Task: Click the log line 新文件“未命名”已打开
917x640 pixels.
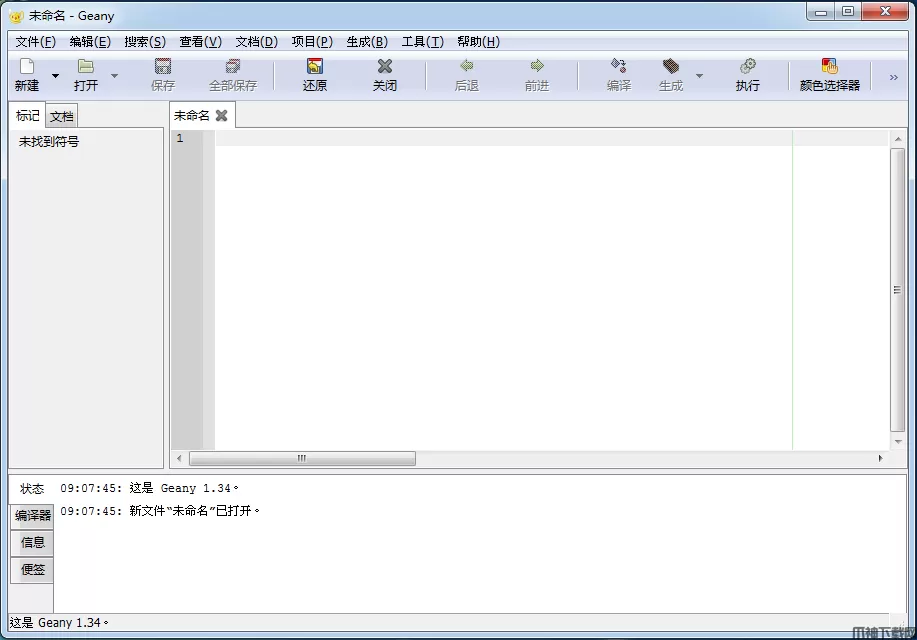Action: (x=160, y=511)
